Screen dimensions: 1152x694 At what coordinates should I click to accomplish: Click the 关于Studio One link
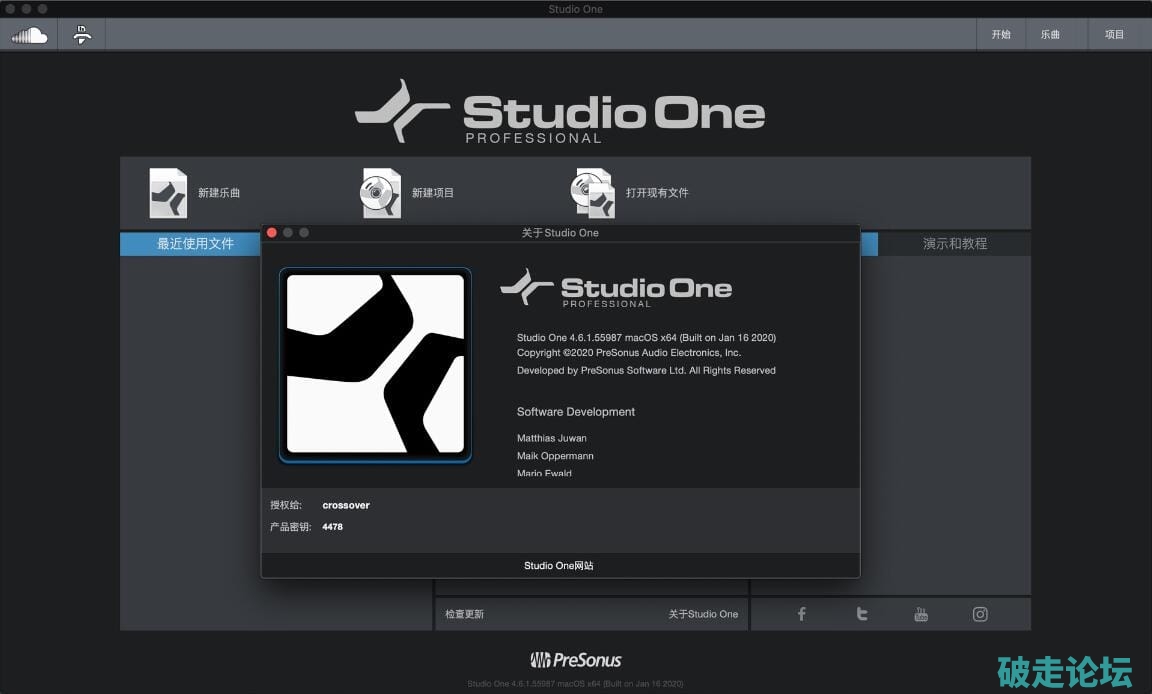point(703,614)
